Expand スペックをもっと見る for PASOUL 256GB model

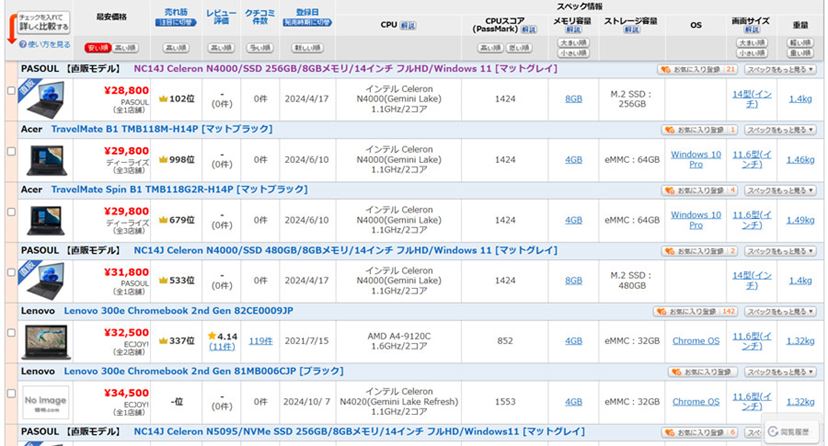[780, 69]
